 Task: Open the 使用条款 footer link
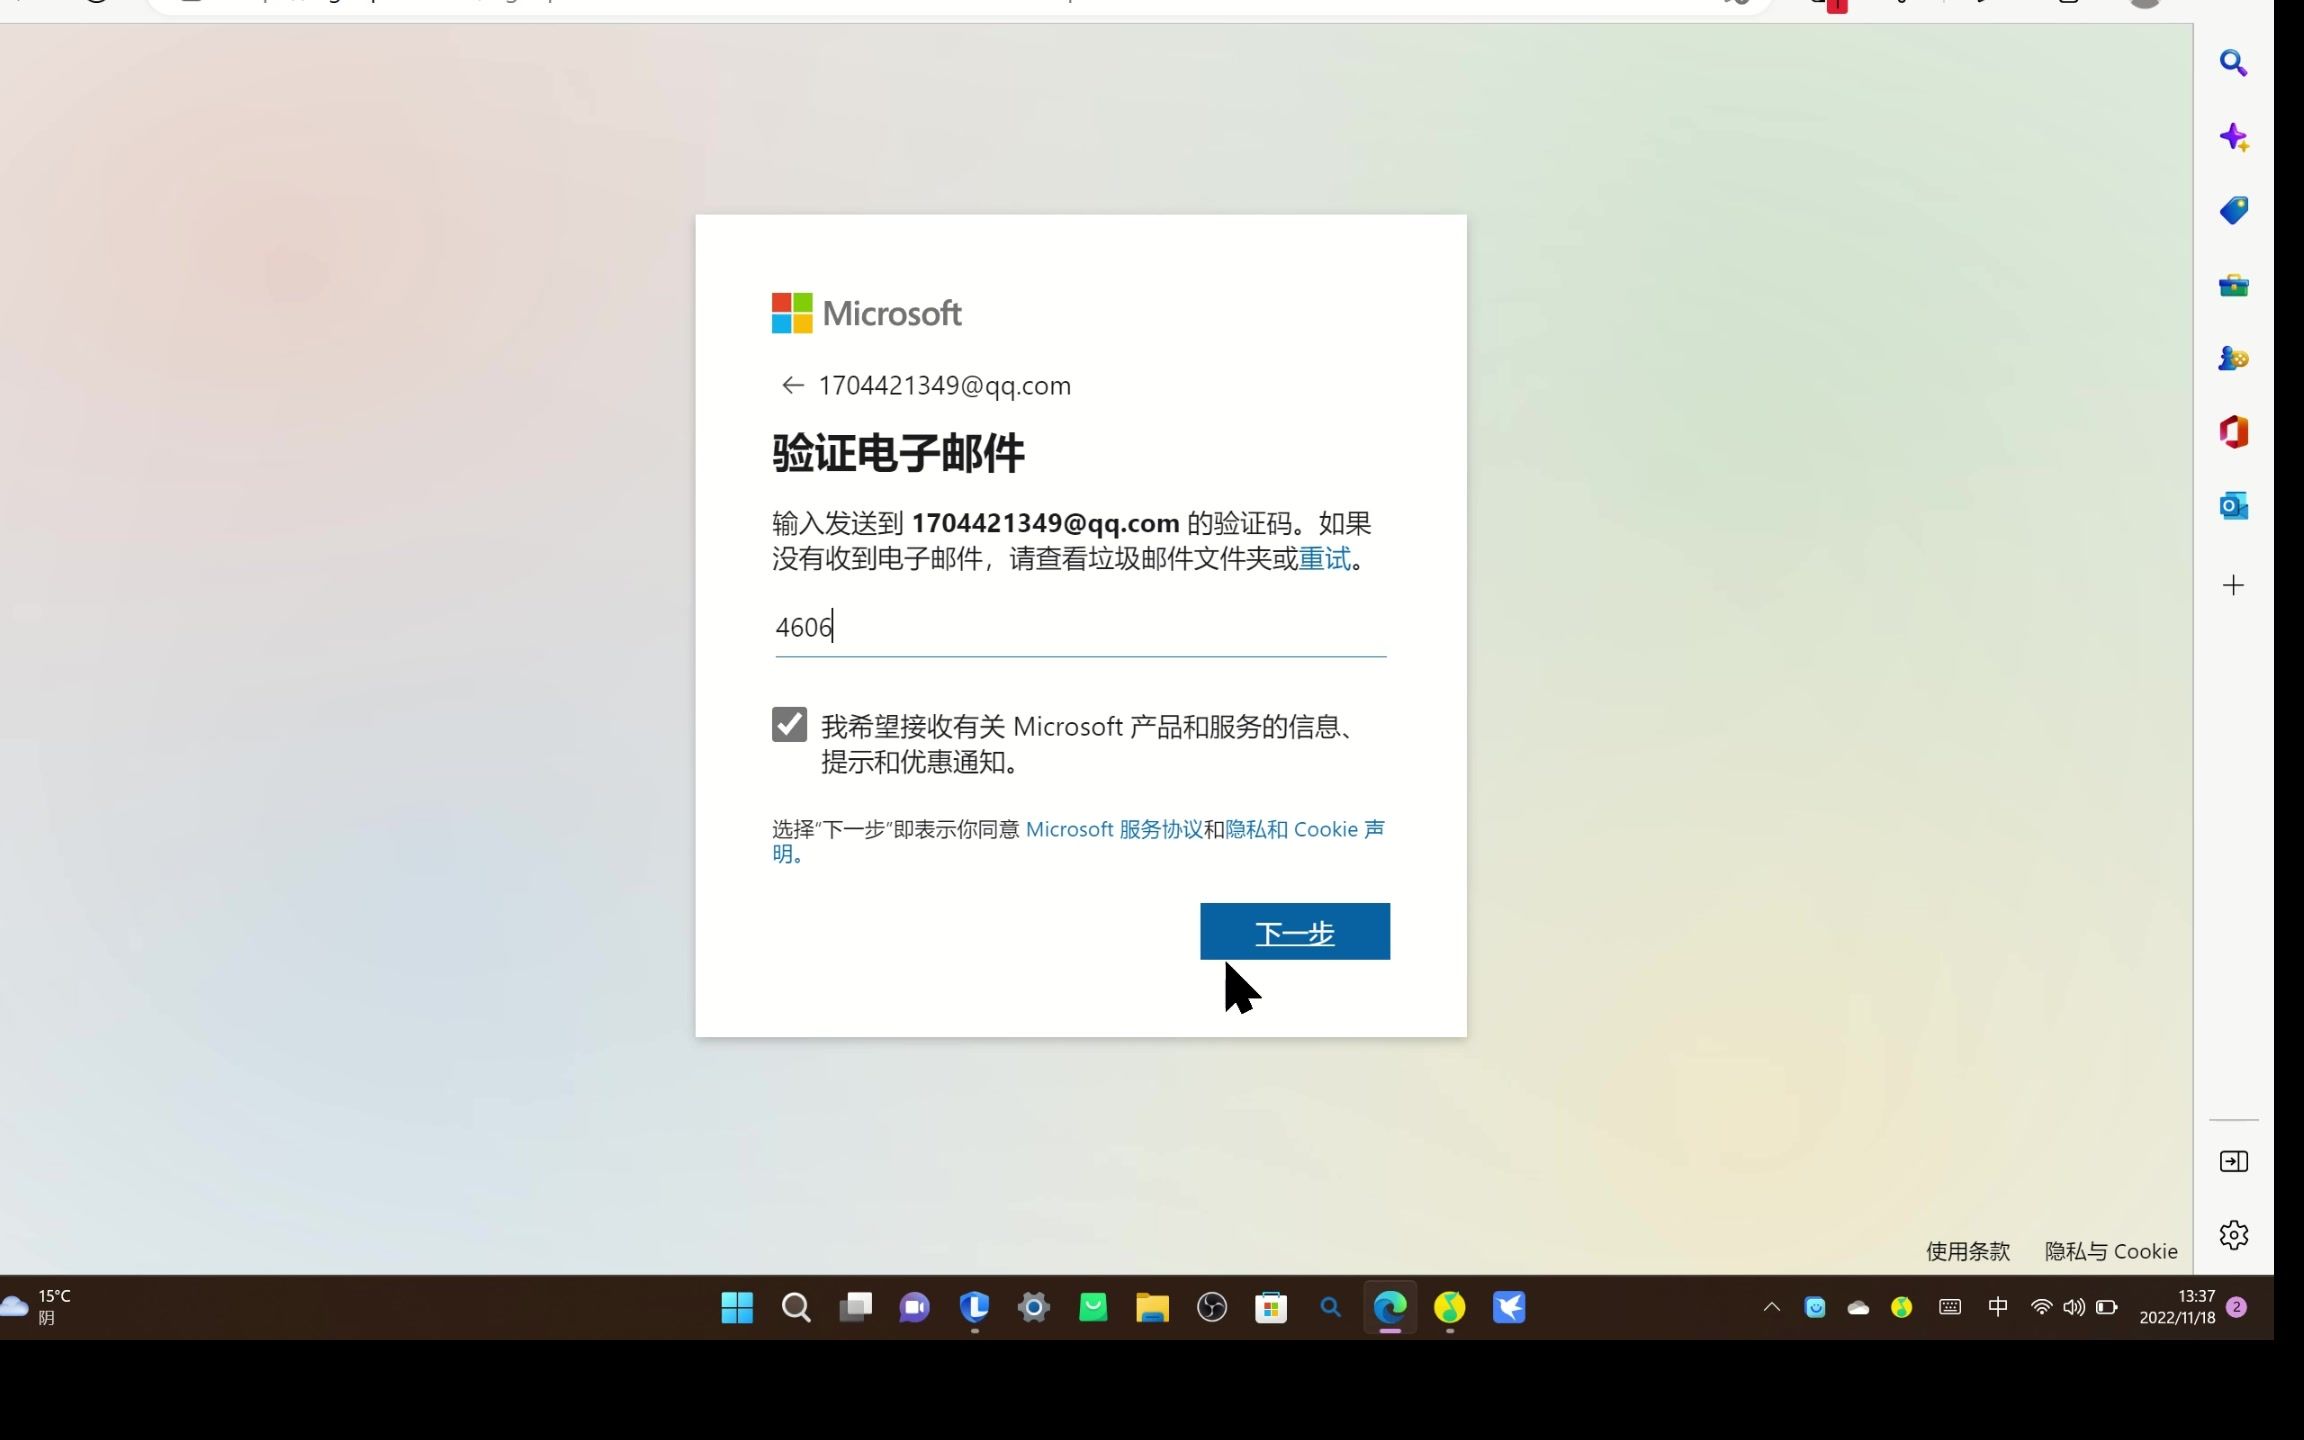1967,1251
